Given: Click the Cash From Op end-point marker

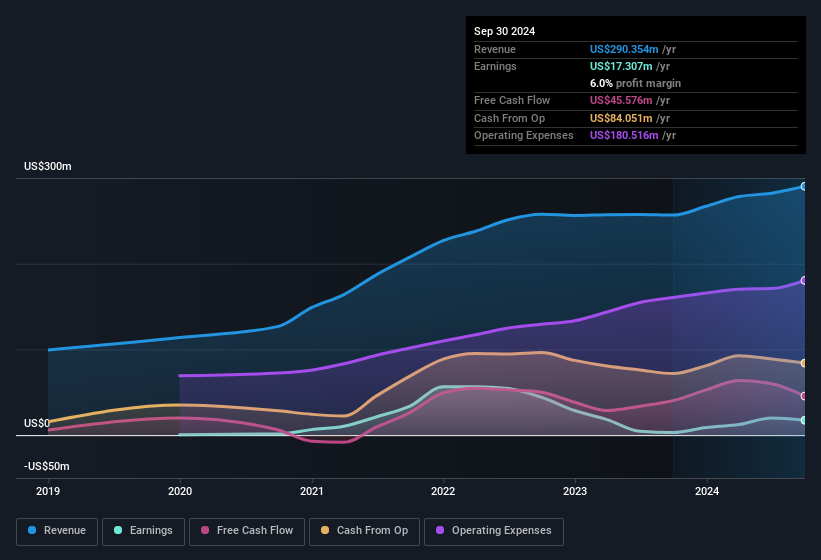Looking at the screenshot, I should (x=804, y=363).
